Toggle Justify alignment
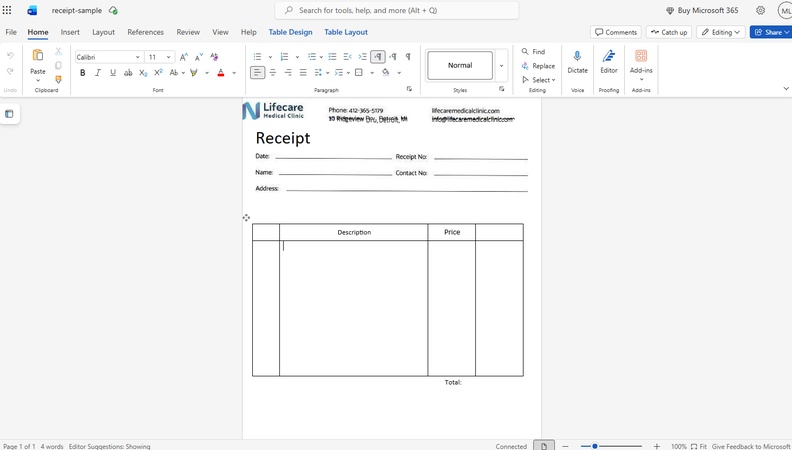Viewport: 792px width, 450px height. [303, 73]
